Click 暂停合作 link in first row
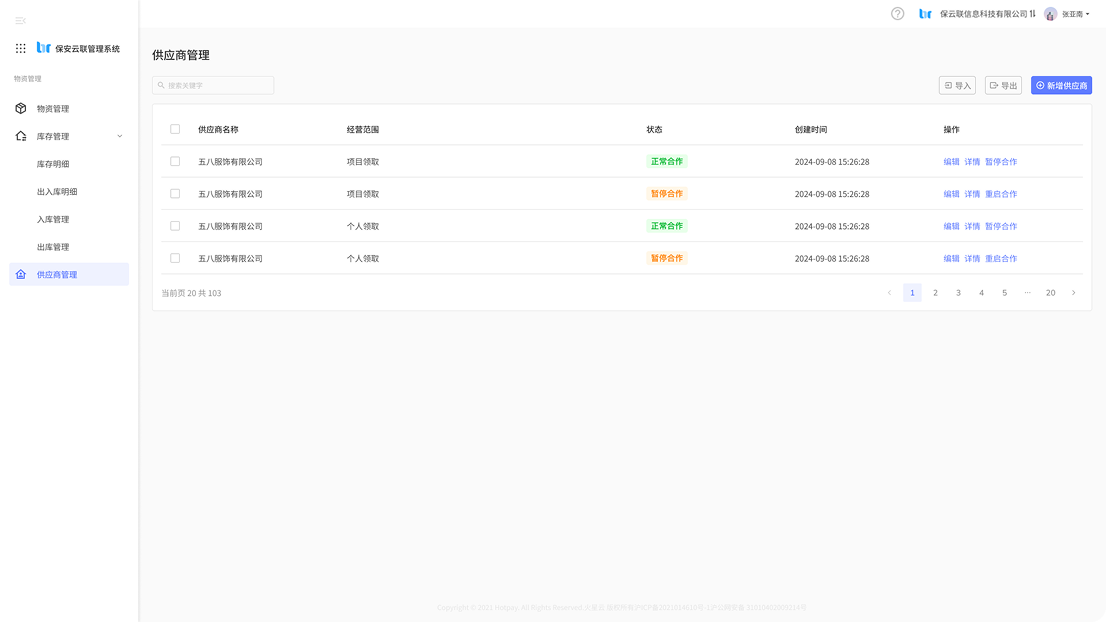 point(1000,162)
